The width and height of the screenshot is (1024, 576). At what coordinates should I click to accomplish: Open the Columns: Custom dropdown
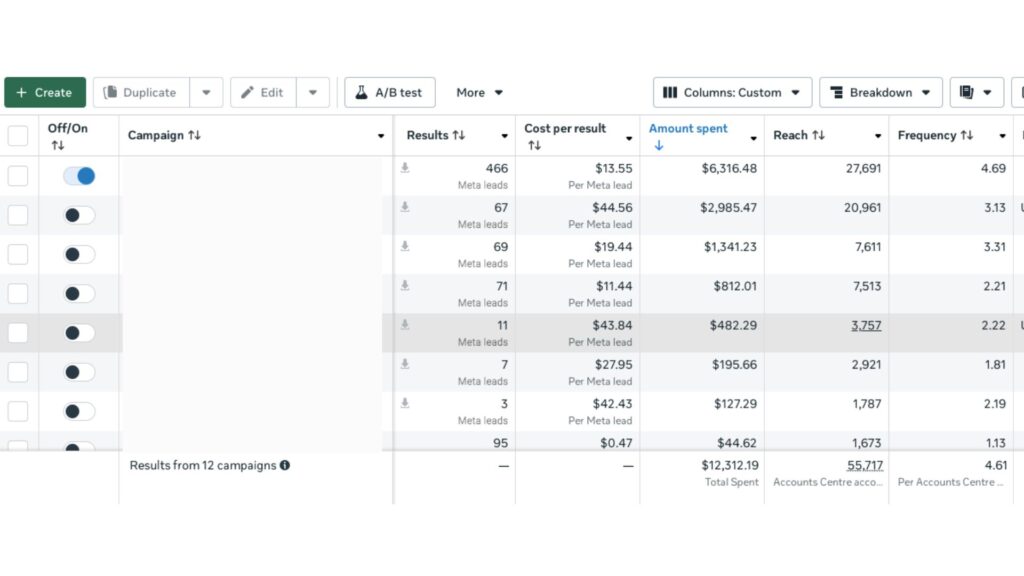(732, 93)
